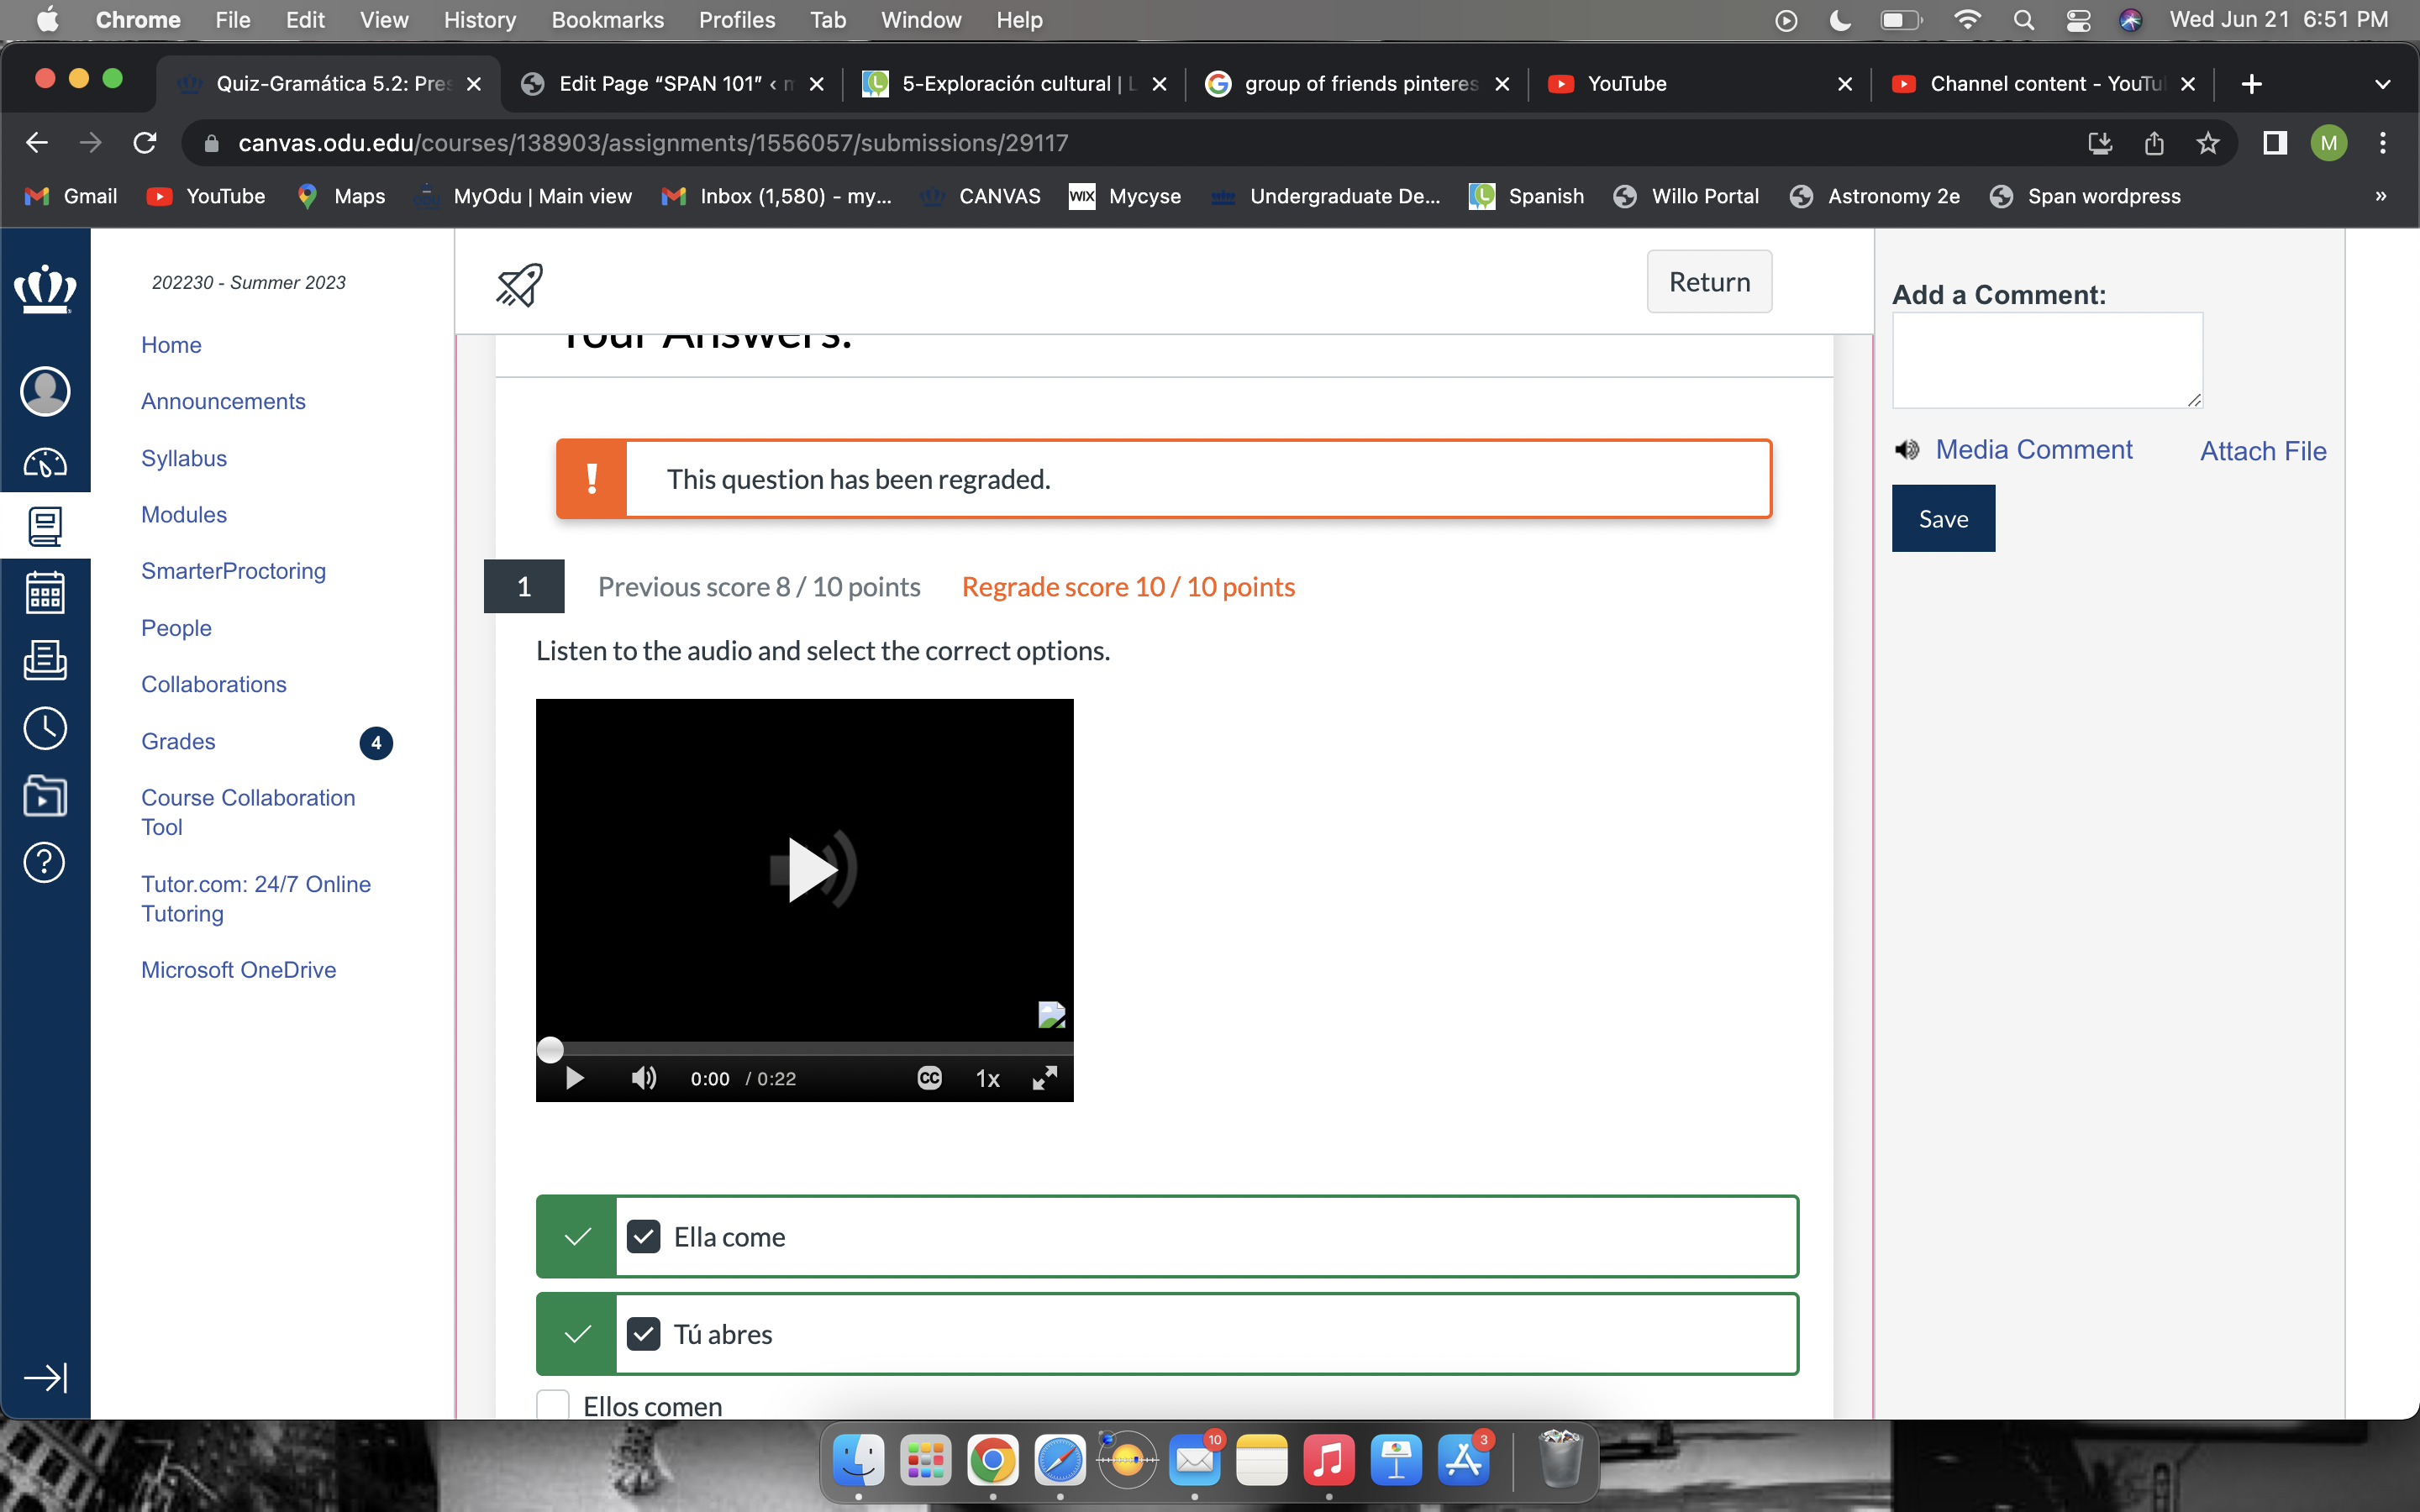Image resolution: width=2420 pixels, height=1512 pixels.
Task: Close the group of friends pinterest tab
Action: point(1502,84)
